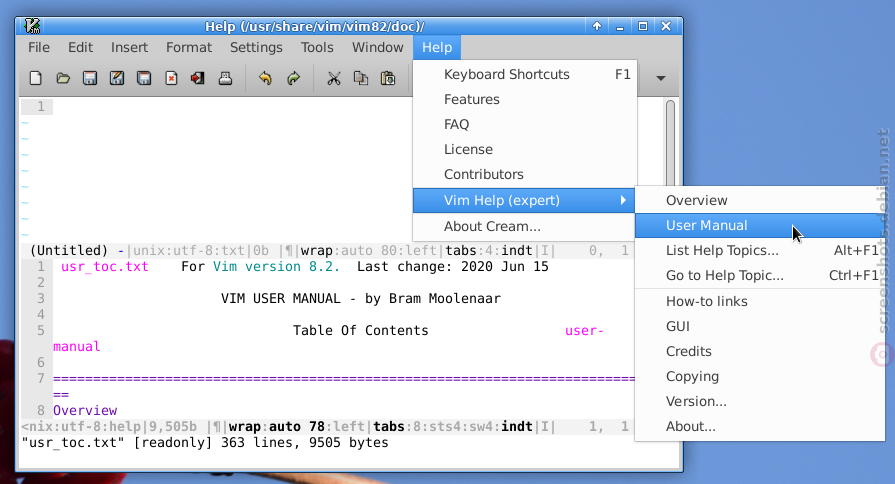Click the (Untitled) status line

pos(327,251)
